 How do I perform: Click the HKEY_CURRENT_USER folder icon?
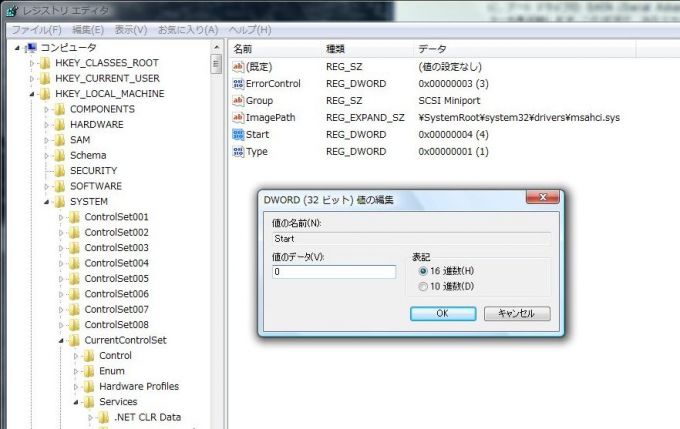45,79
